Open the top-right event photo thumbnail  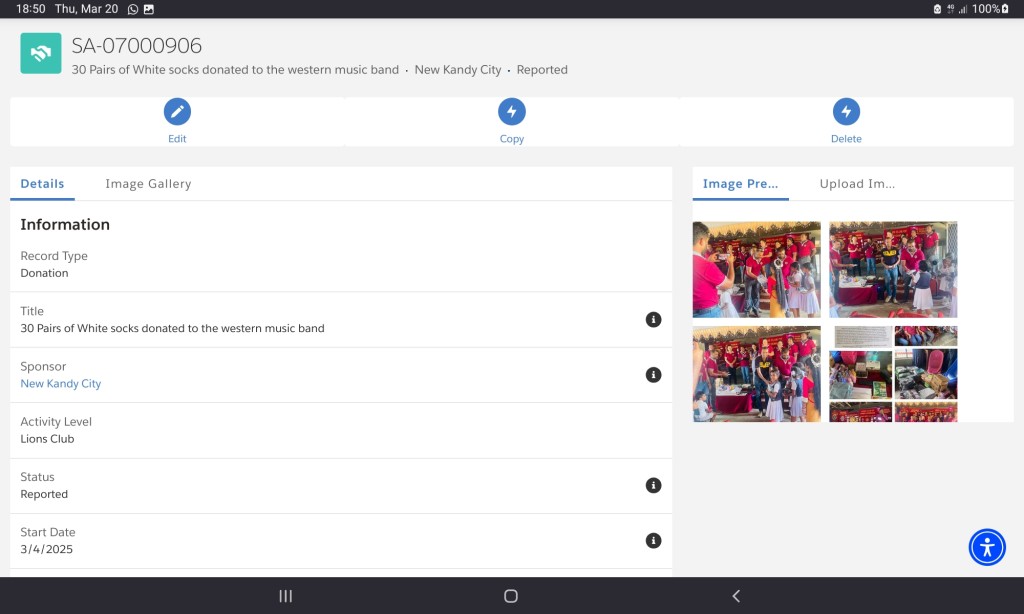tap(893, 269)
